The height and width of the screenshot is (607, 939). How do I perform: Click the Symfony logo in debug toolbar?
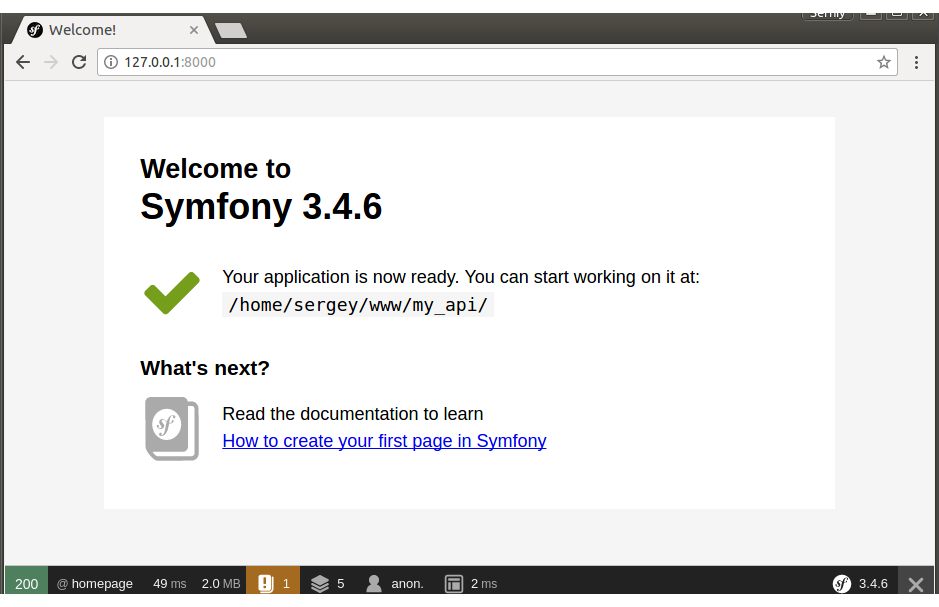[x=841, y=584]
